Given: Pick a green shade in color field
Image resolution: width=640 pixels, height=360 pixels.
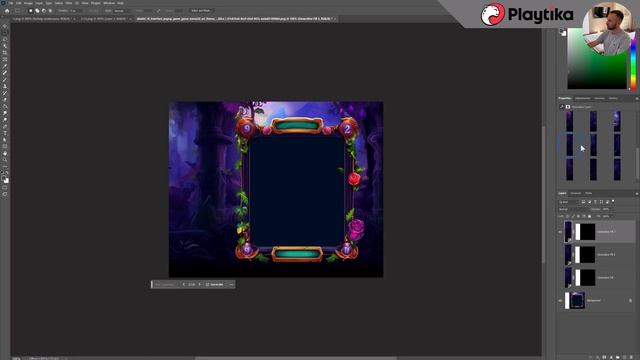Looking at the screenshot, I should tap(597, 58).
